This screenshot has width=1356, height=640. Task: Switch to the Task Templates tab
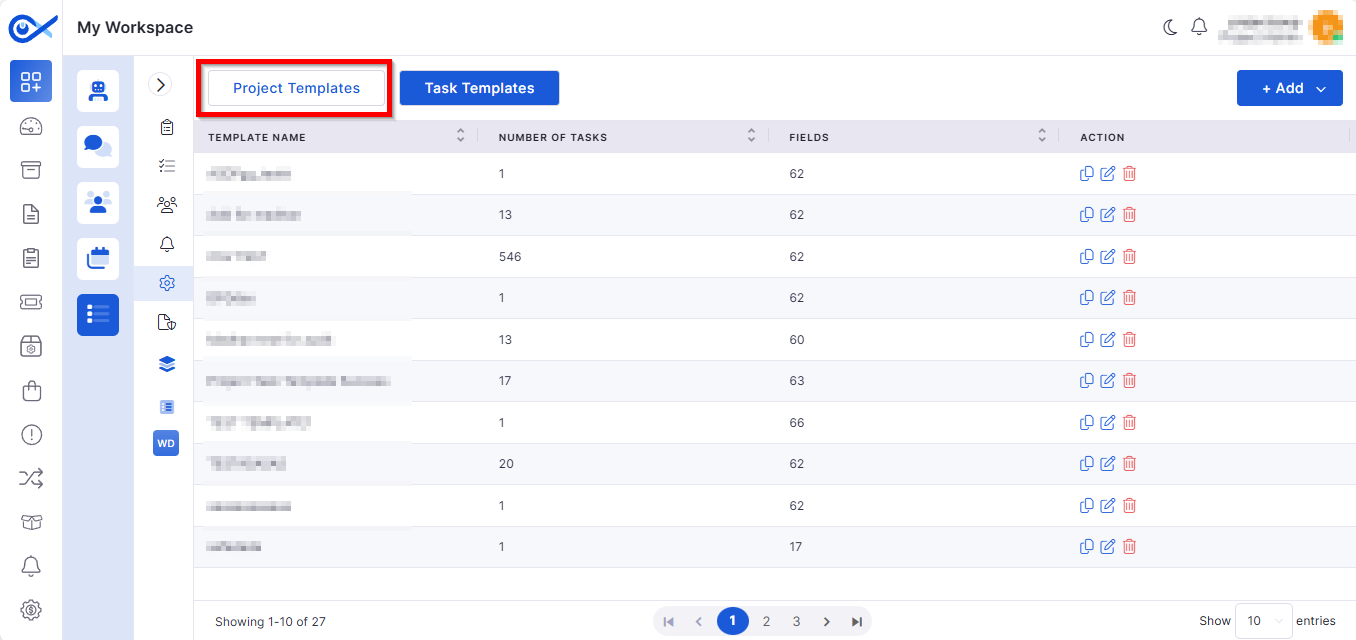click(x=479, y=88)
